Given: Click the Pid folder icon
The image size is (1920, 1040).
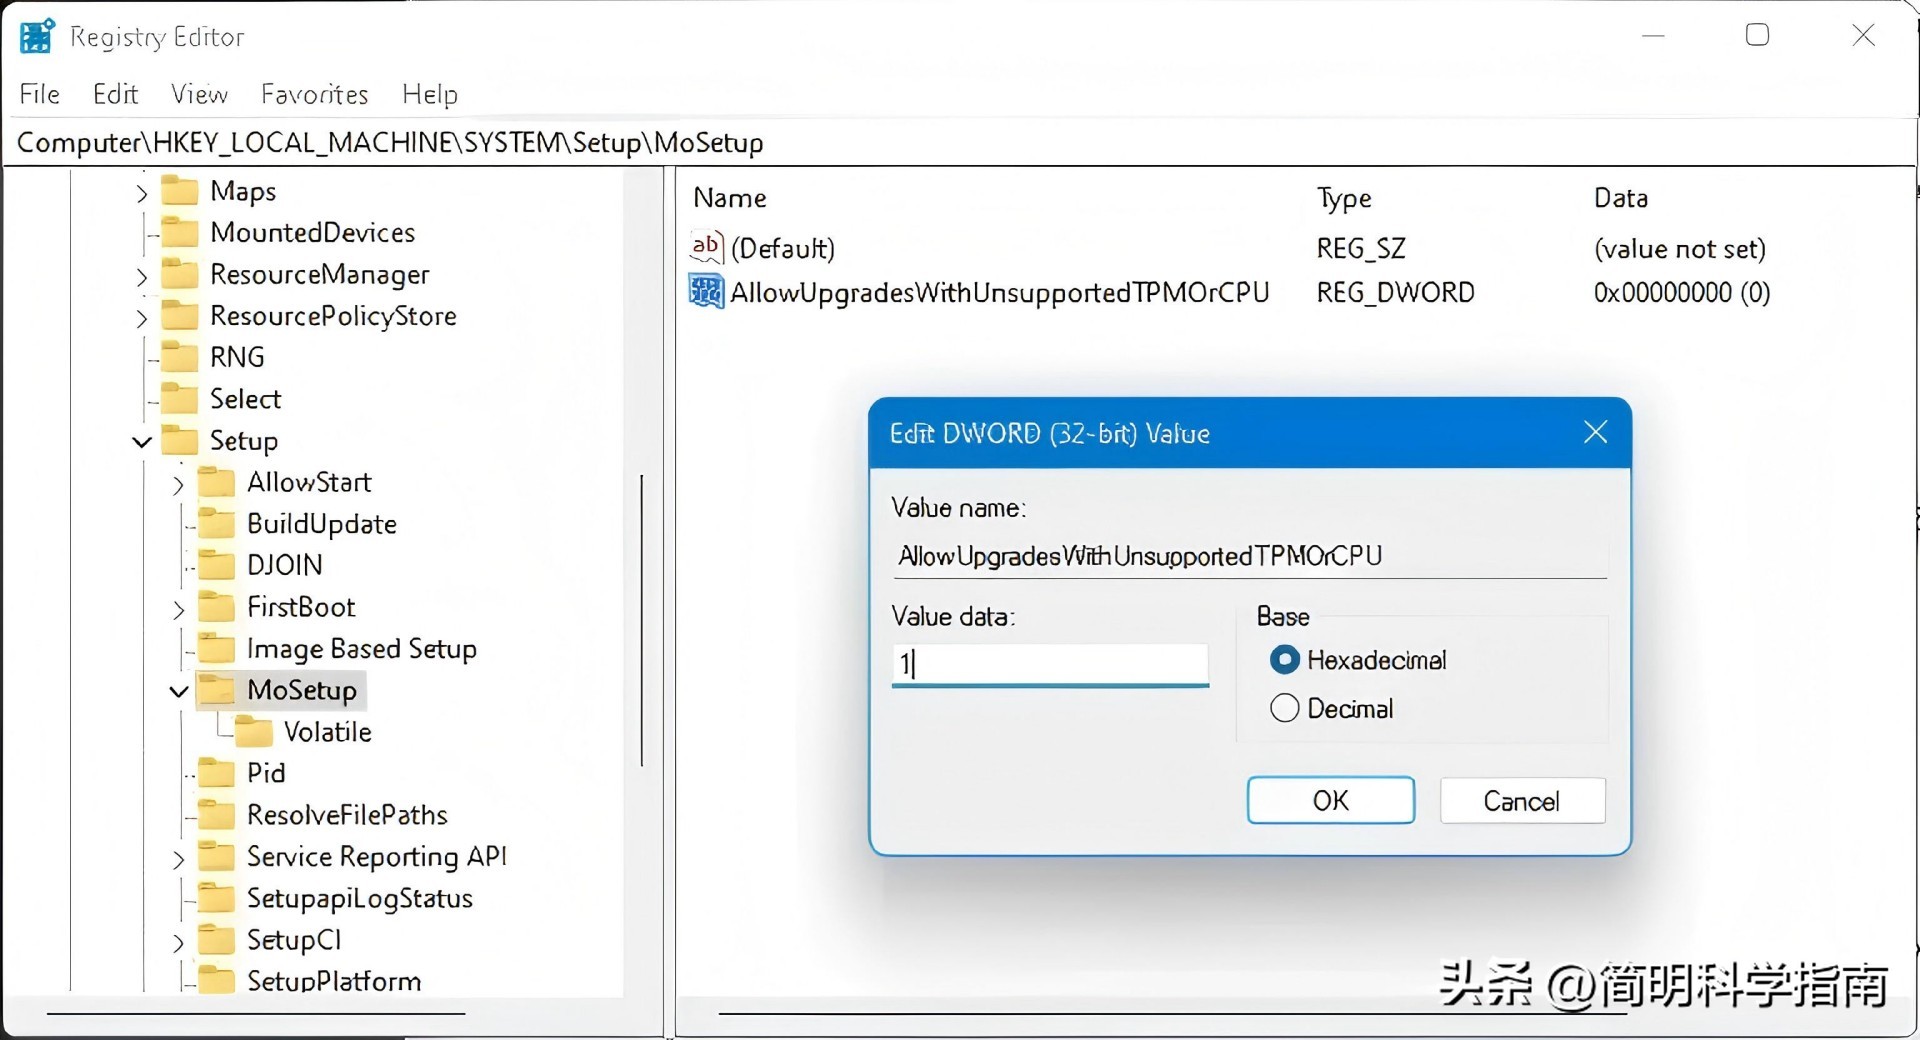Looking at the screenshot, I should coord(215,773).
